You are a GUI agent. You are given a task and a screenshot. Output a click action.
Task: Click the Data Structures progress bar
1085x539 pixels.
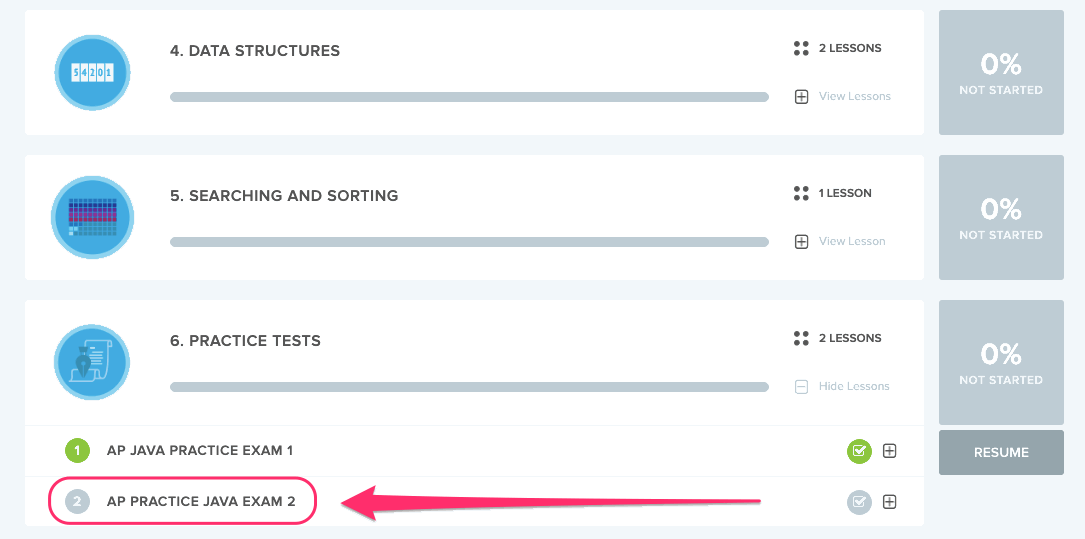(469, 97)
